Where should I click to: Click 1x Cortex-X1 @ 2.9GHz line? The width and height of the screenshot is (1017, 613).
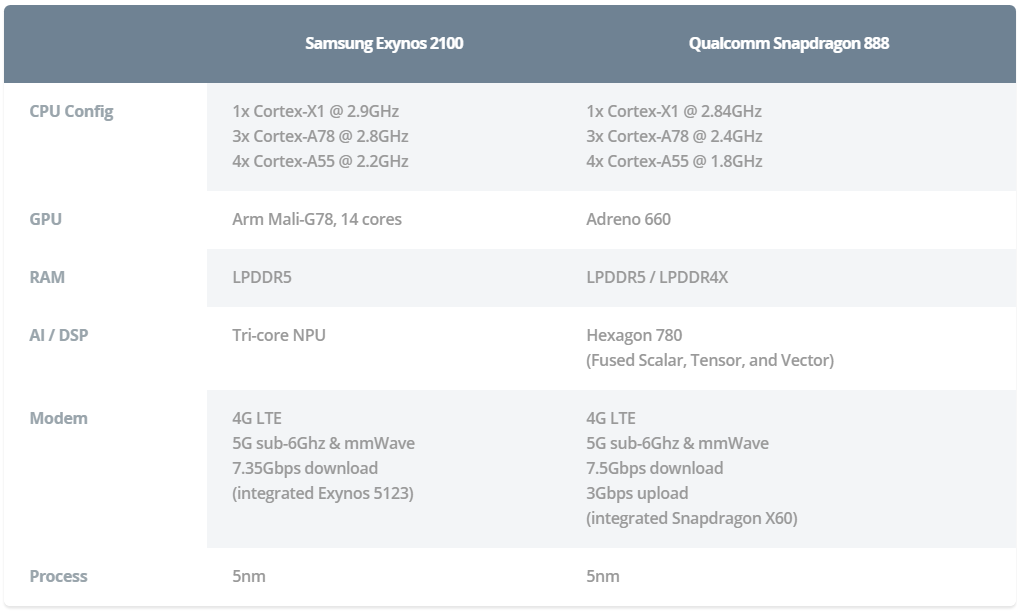point(315,111)
